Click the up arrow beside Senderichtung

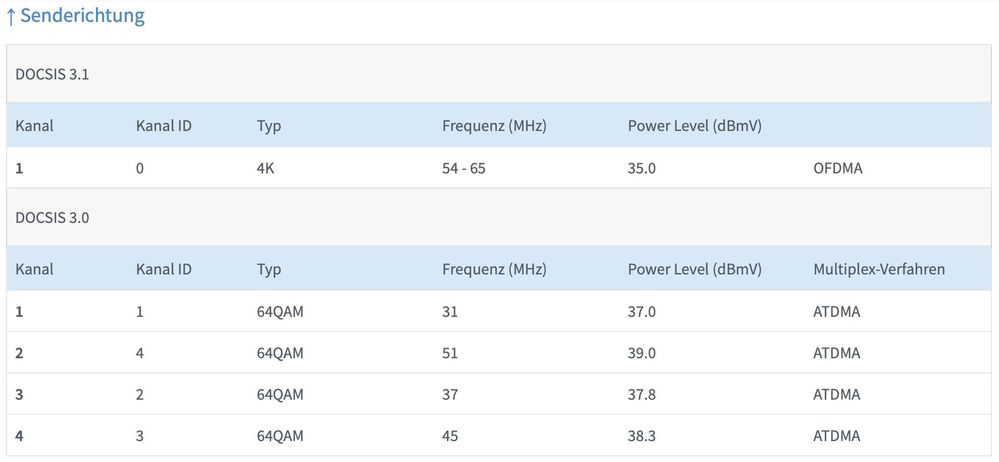11,16
